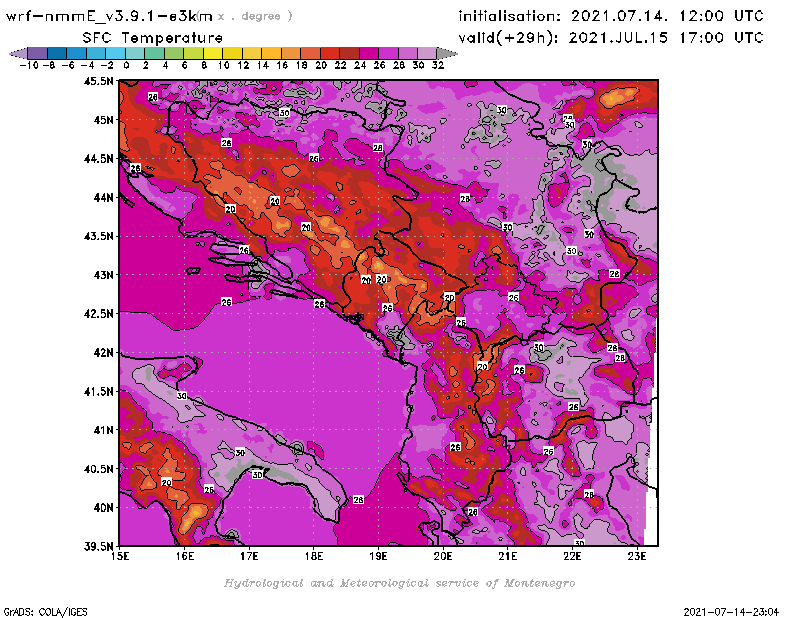Click the '44N' latitude label

[x=103, y=197]
